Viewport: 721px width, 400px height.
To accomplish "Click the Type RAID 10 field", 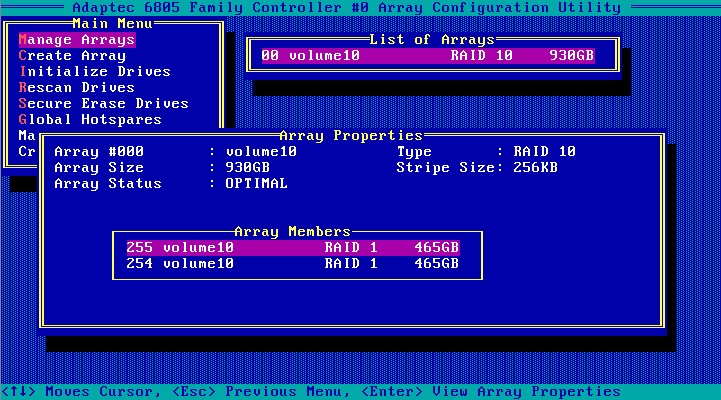I will click(486, 152).
